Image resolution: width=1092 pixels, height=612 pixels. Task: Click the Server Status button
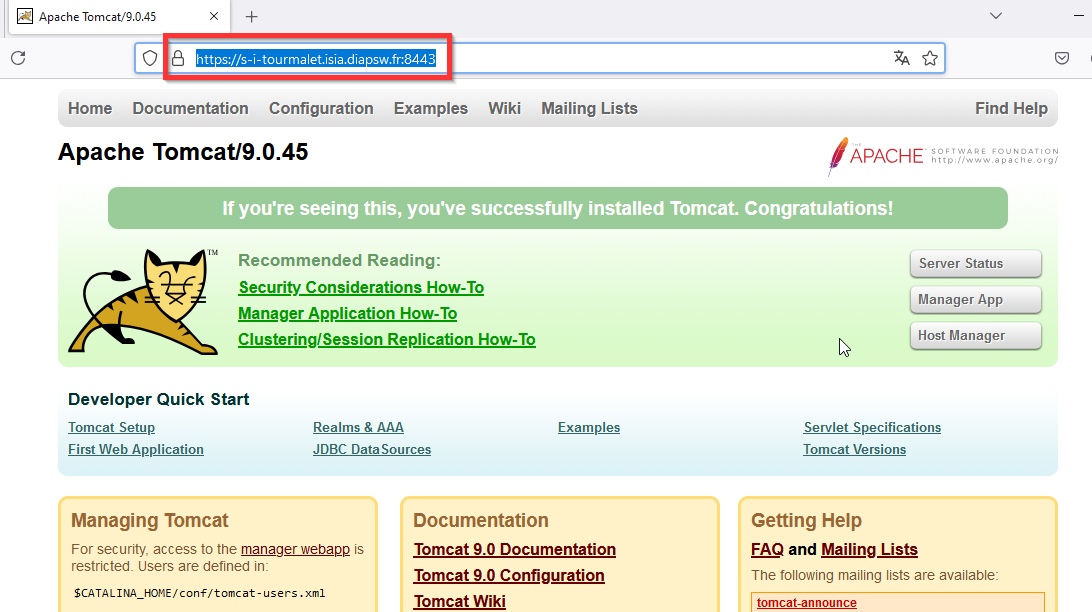(975, 264)
